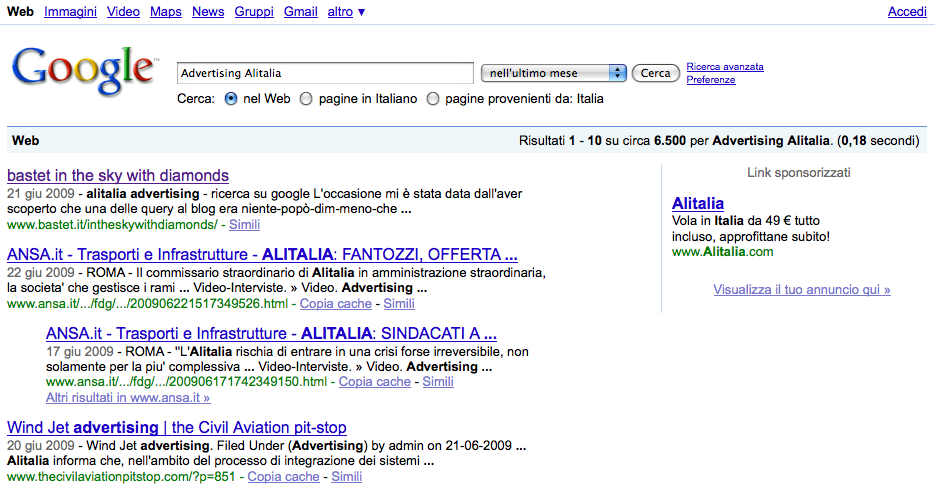Screen dimensions: 935x488
Task: Click the sponsored URL www.Alitalia.com
Action: pyautogui.click(x=723, y=252)
